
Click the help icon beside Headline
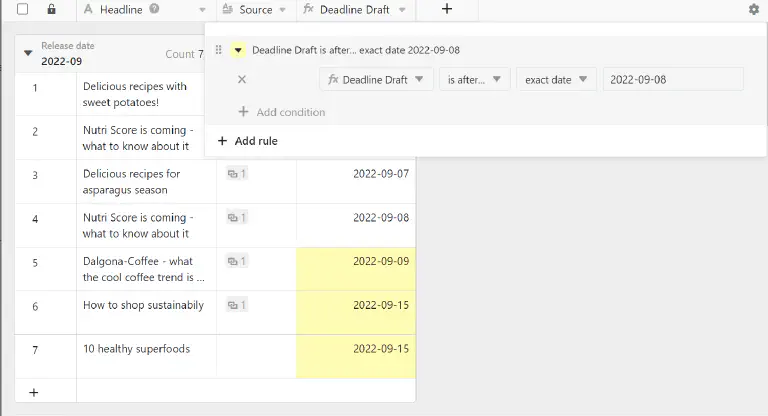click(154, 9)
